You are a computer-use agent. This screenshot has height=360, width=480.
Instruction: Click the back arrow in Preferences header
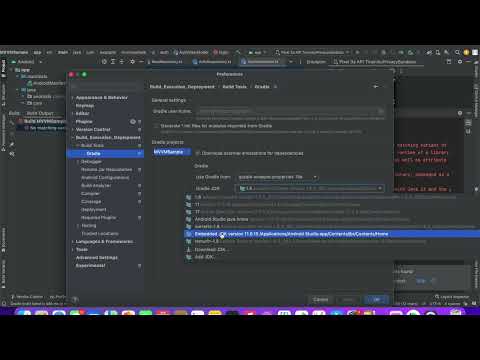[x=376, y=86]
